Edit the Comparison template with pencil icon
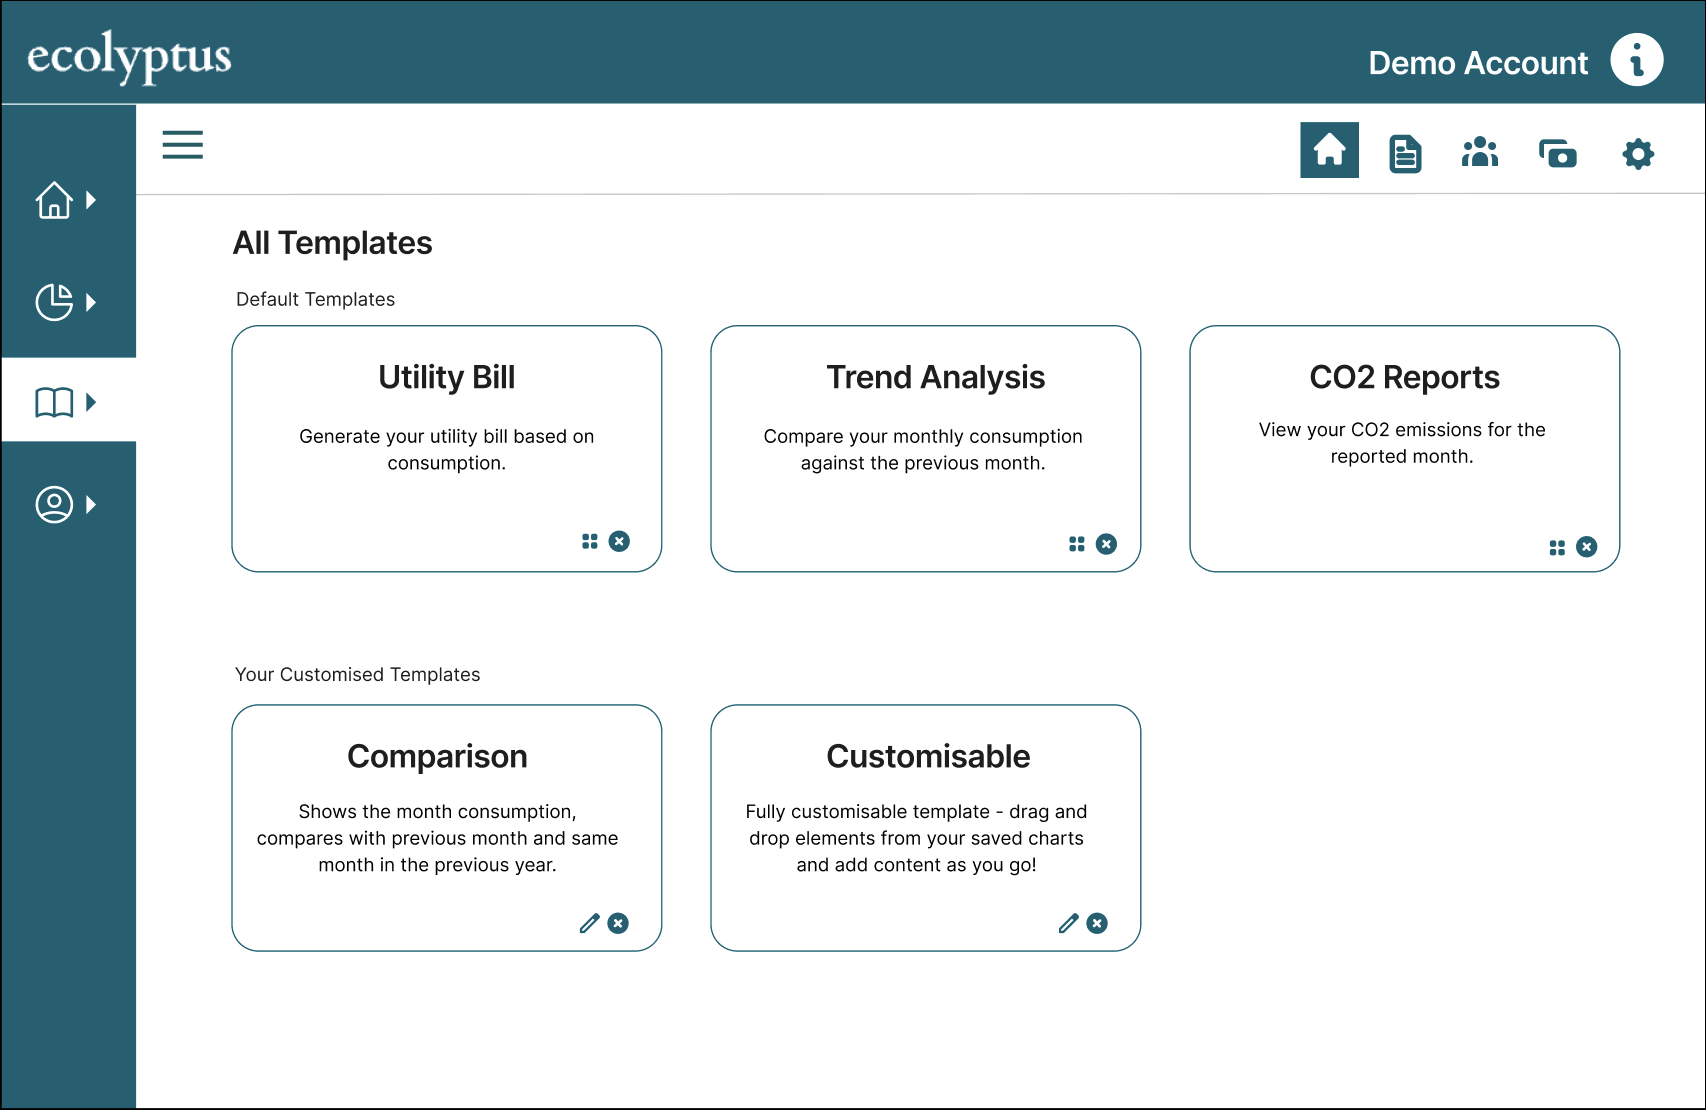 [589, 923]
